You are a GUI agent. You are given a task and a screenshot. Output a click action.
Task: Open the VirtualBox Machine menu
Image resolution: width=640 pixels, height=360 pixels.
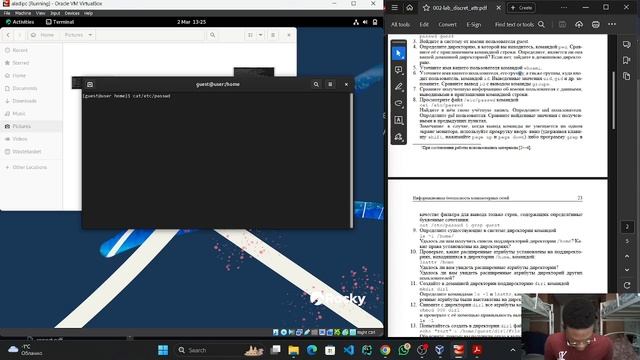(x=23, y=13)
